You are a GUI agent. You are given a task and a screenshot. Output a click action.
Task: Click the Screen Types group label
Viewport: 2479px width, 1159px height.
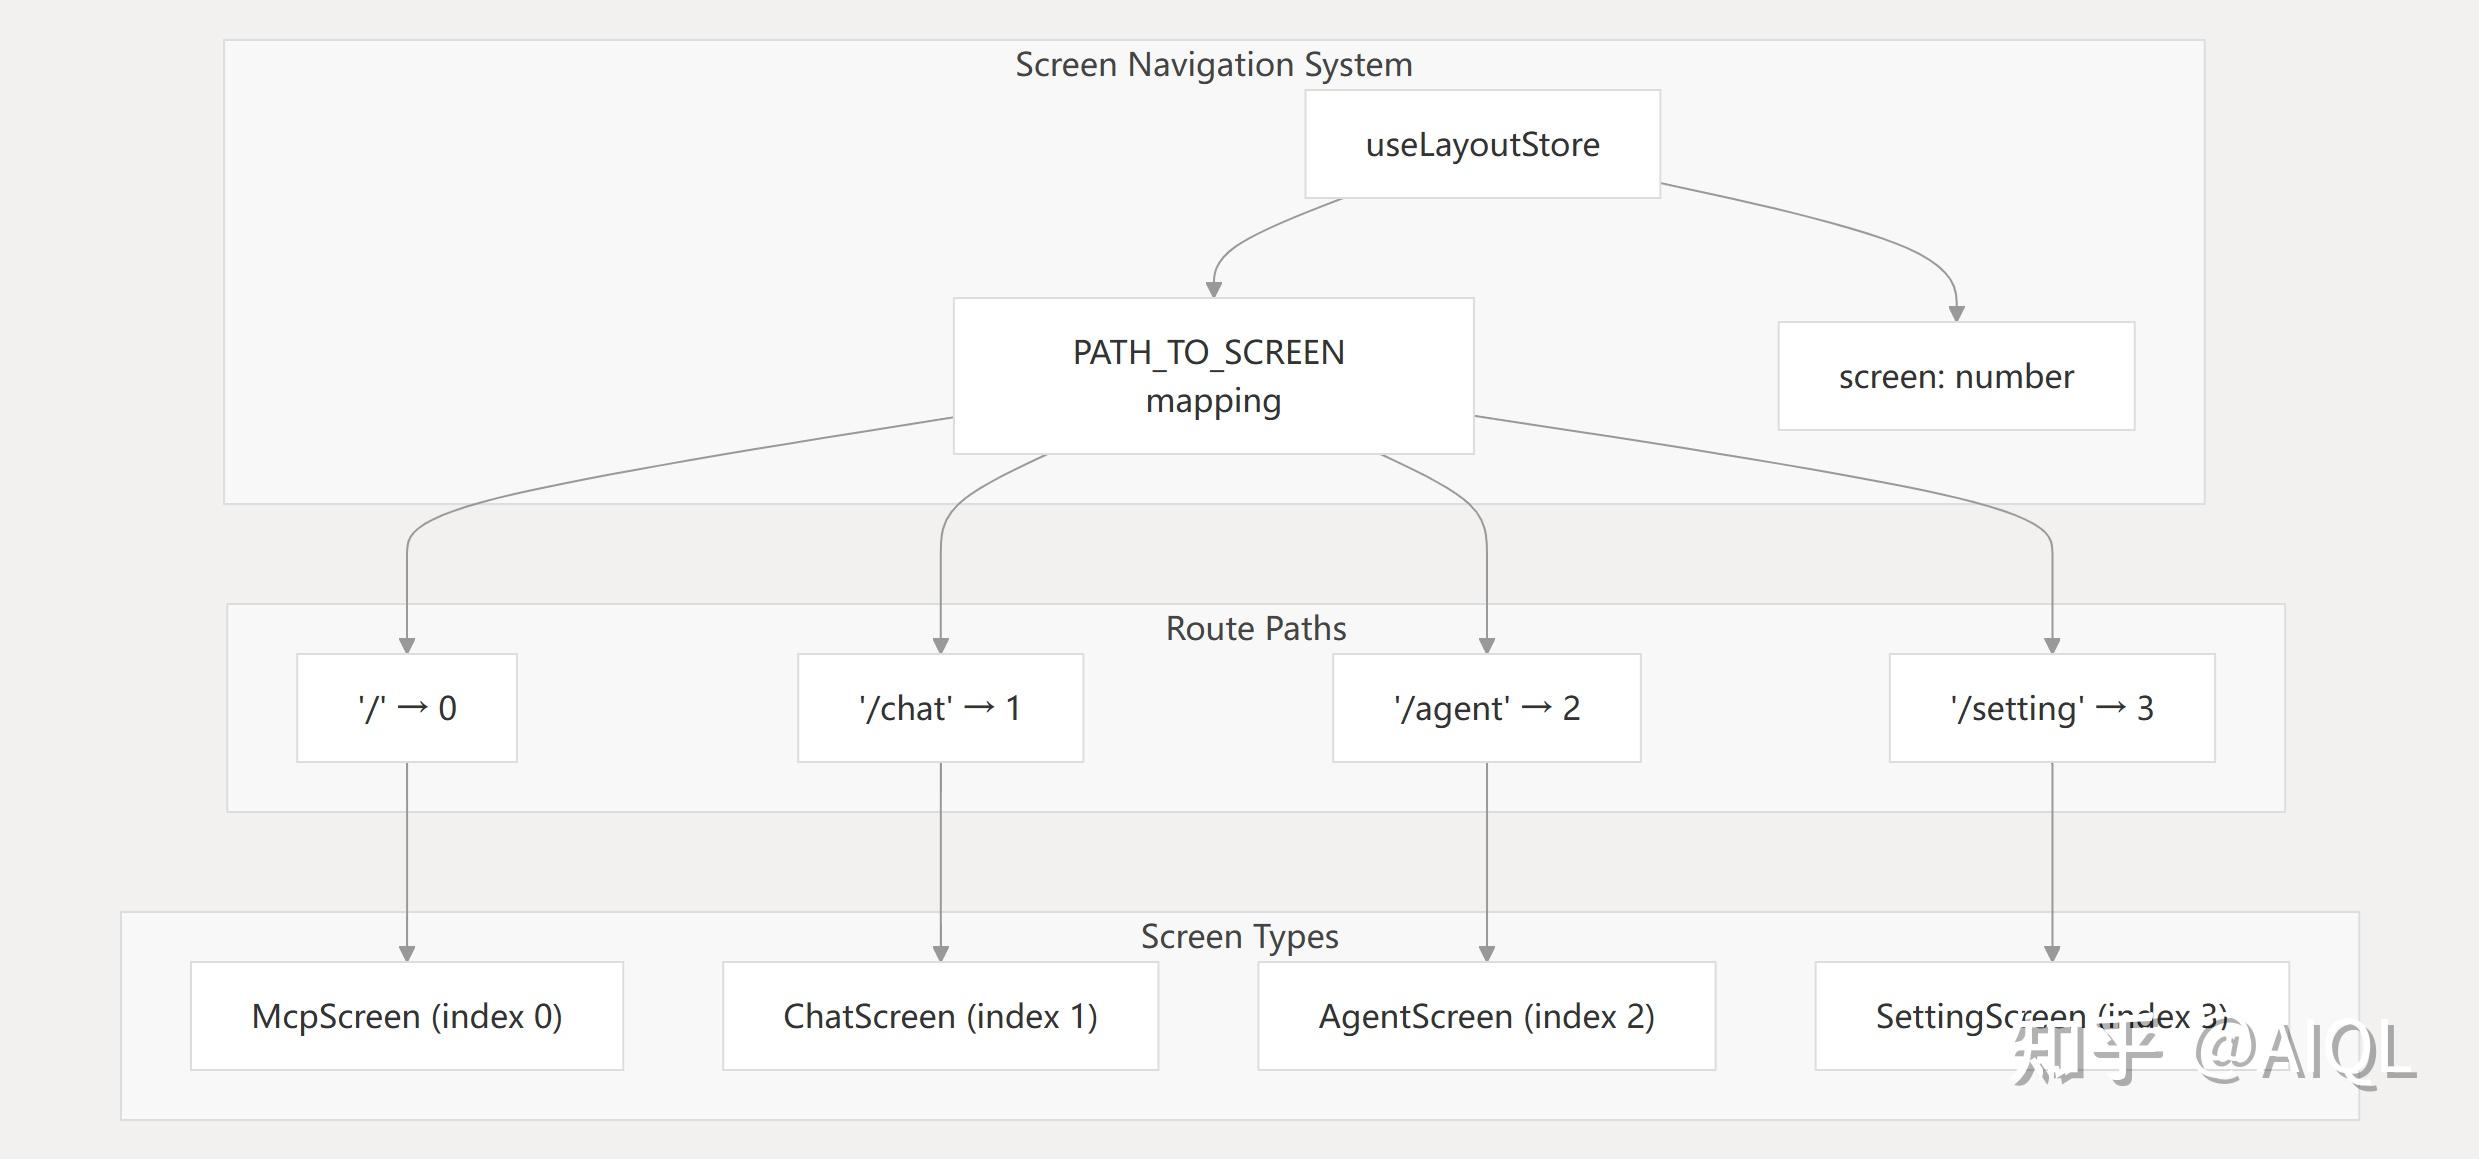tap(1240, 936)
